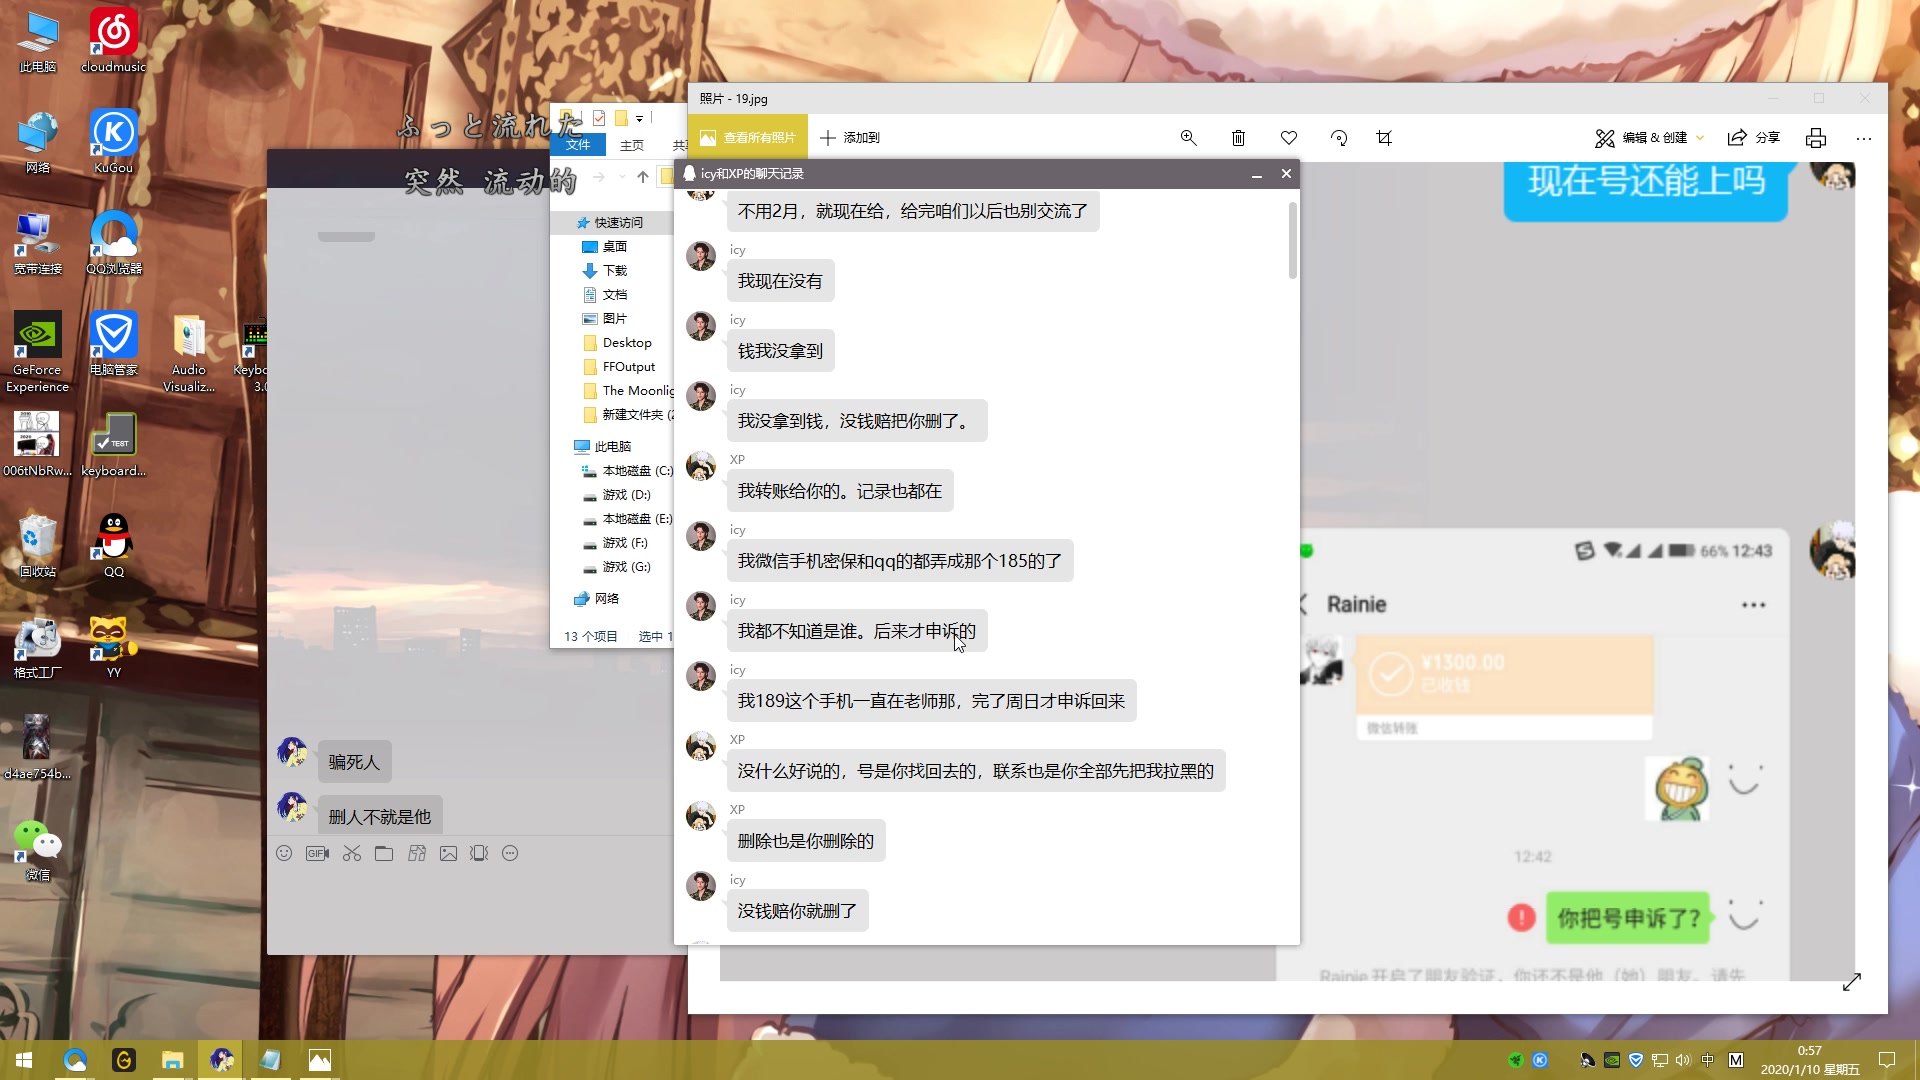
Task: Open 微信 desktop shortcut
Action: click(38, 848)
